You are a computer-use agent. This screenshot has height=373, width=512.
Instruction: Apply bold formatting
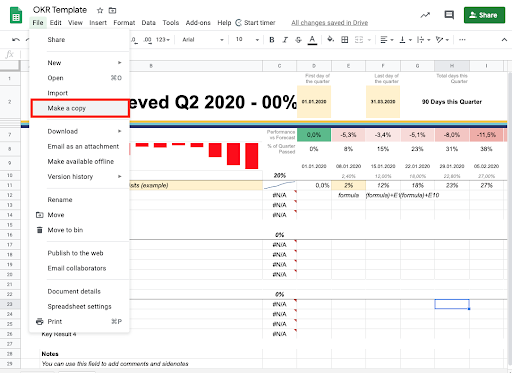pos(272,40)
